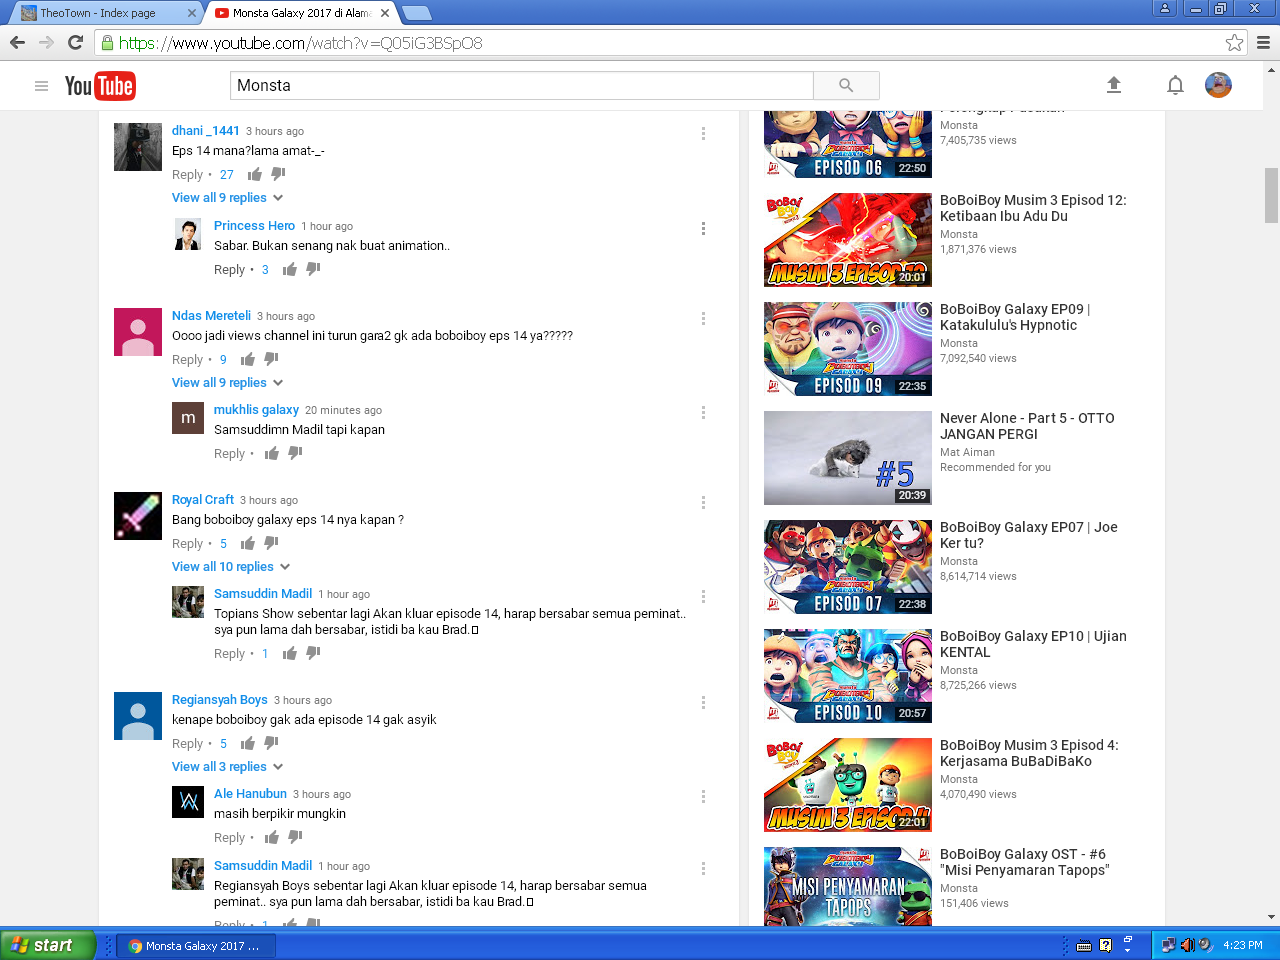Open the upload video icon
The image size is (1280, 960).
pyautogui.click(x=1114, y=85)
